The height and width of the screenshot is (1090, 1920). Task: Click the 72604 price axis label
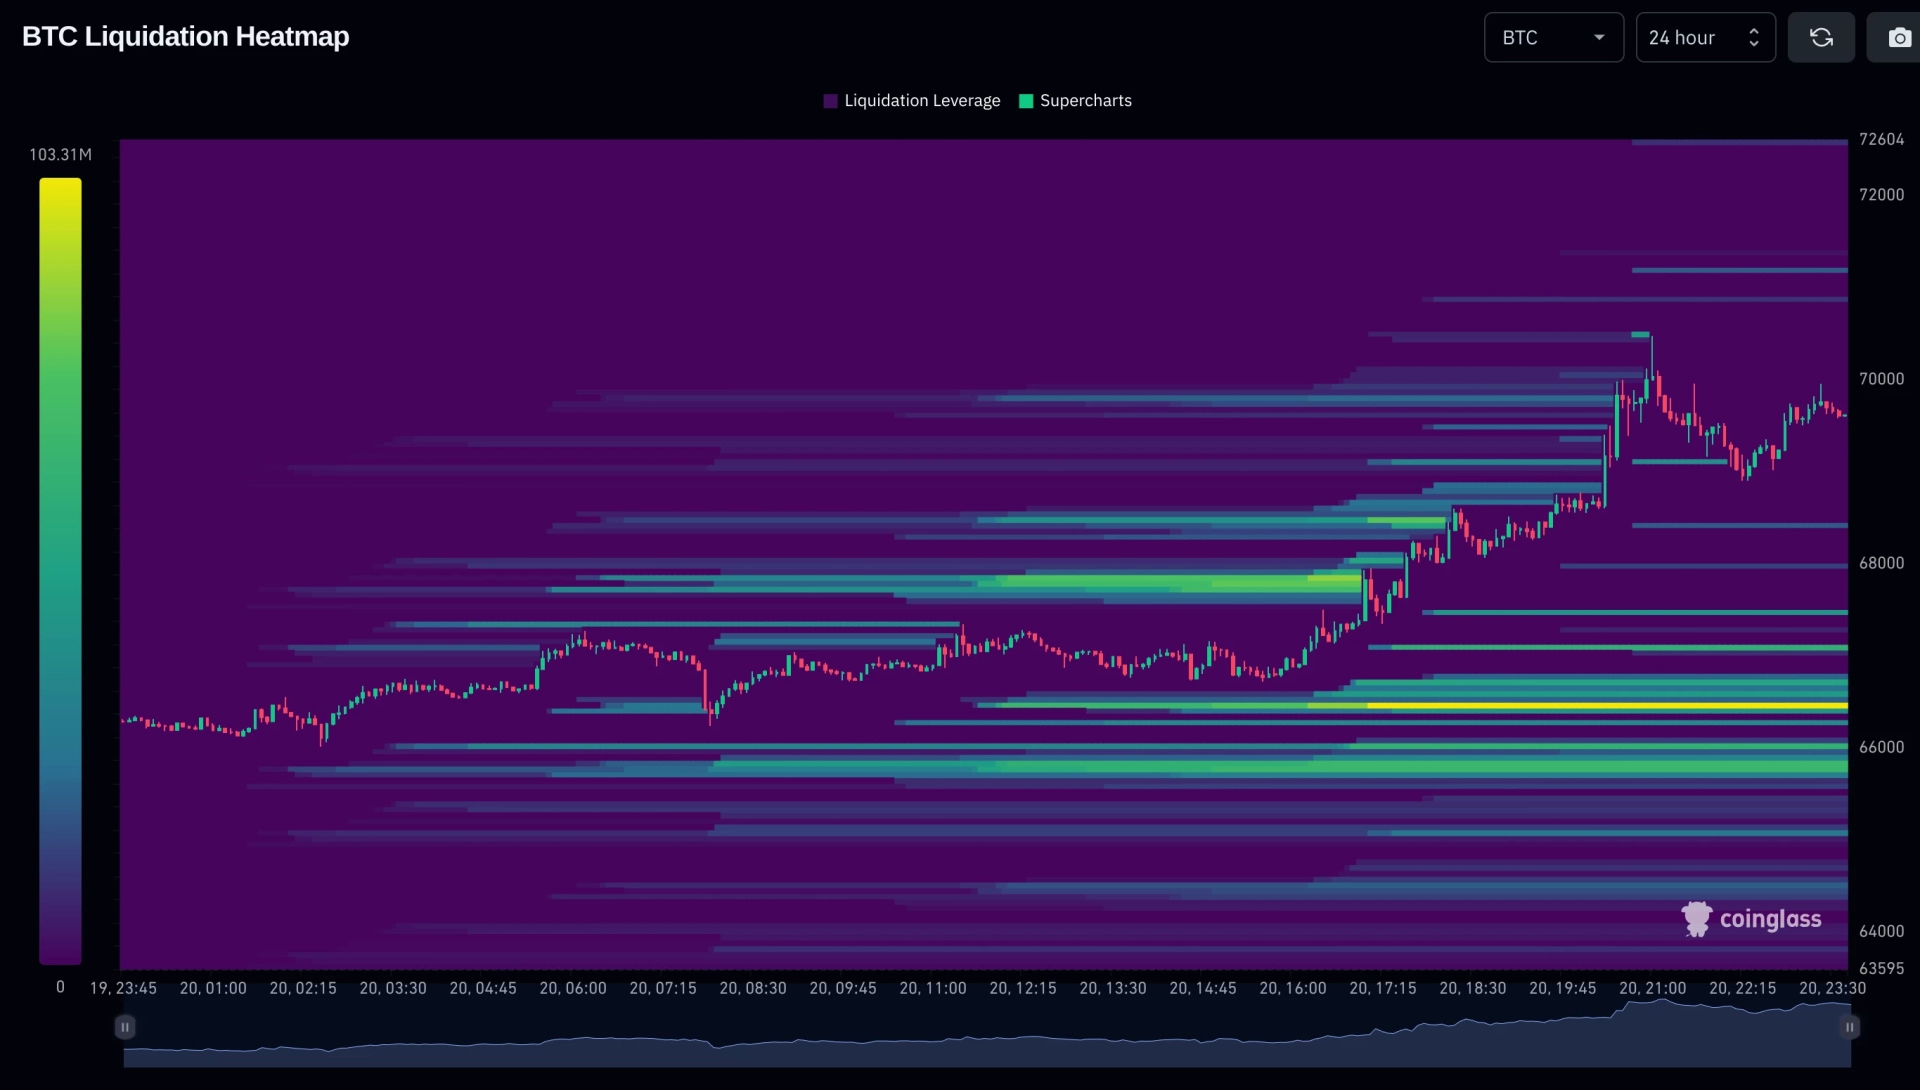coord(1882,140)
